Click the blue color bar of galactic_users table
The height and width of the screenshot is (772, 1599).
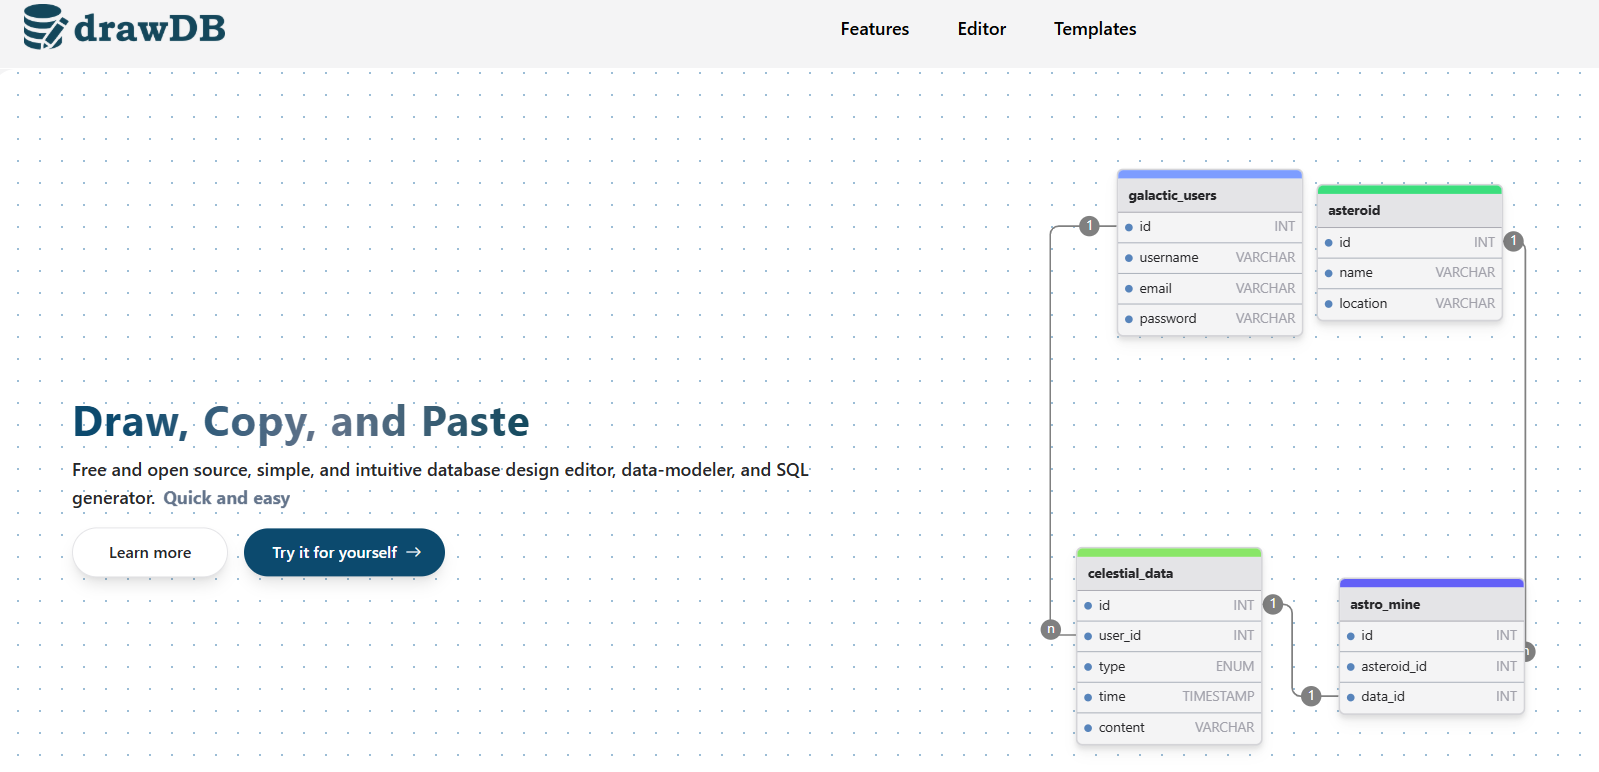coord(1209,174)
